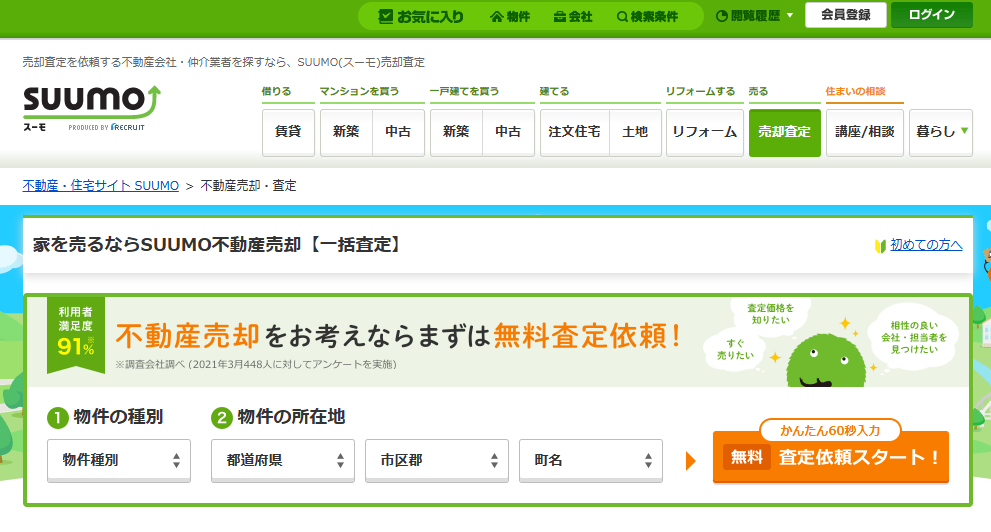Select the 賃貸 rental tab
Screen dimensions: 991x532
[288, 132]
